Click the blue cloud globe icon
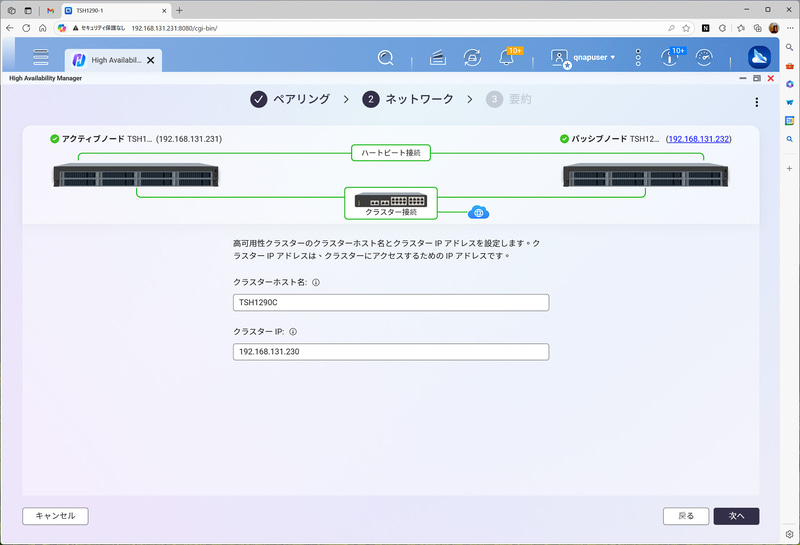 coord(479,212)
